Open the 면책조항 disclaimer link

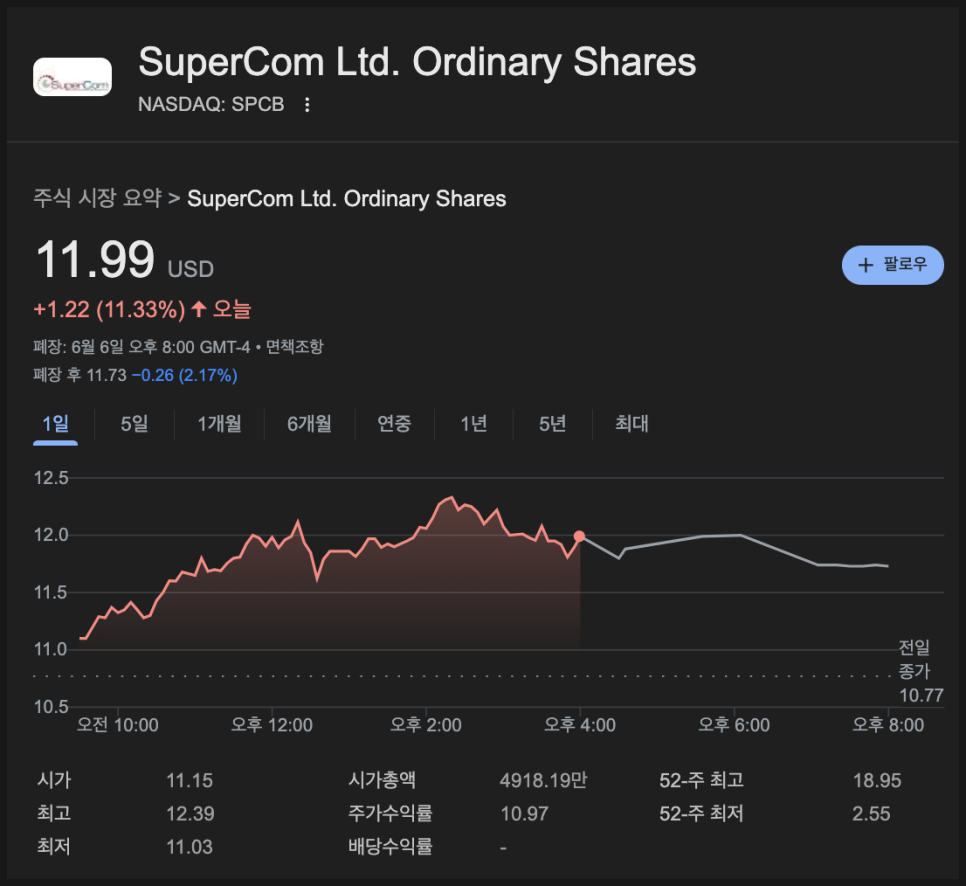(294, 347)
